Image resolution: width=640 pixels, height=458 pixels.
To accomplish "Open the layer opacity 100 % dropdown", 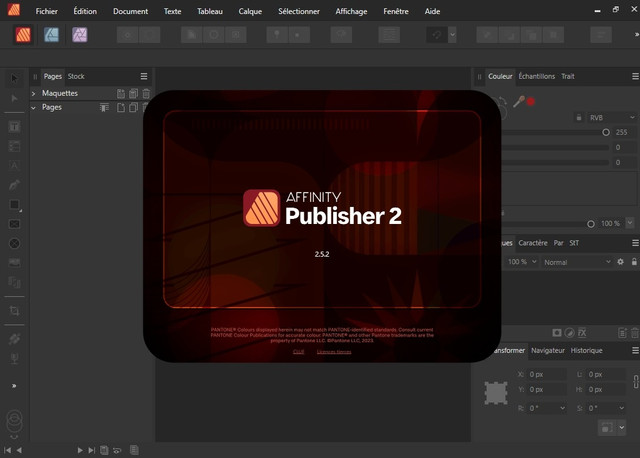I will (x=534, y=262).
